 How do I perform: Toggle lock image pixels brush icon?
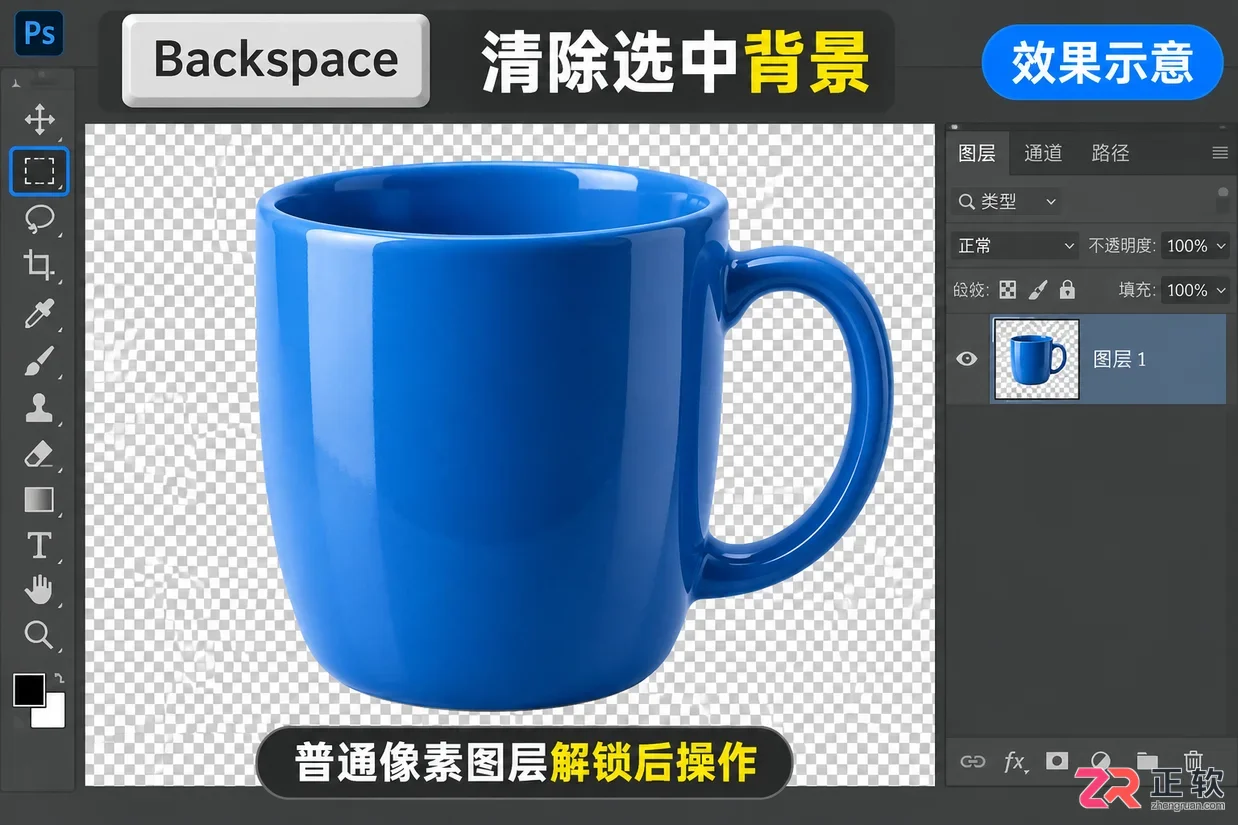[1038, 290]
